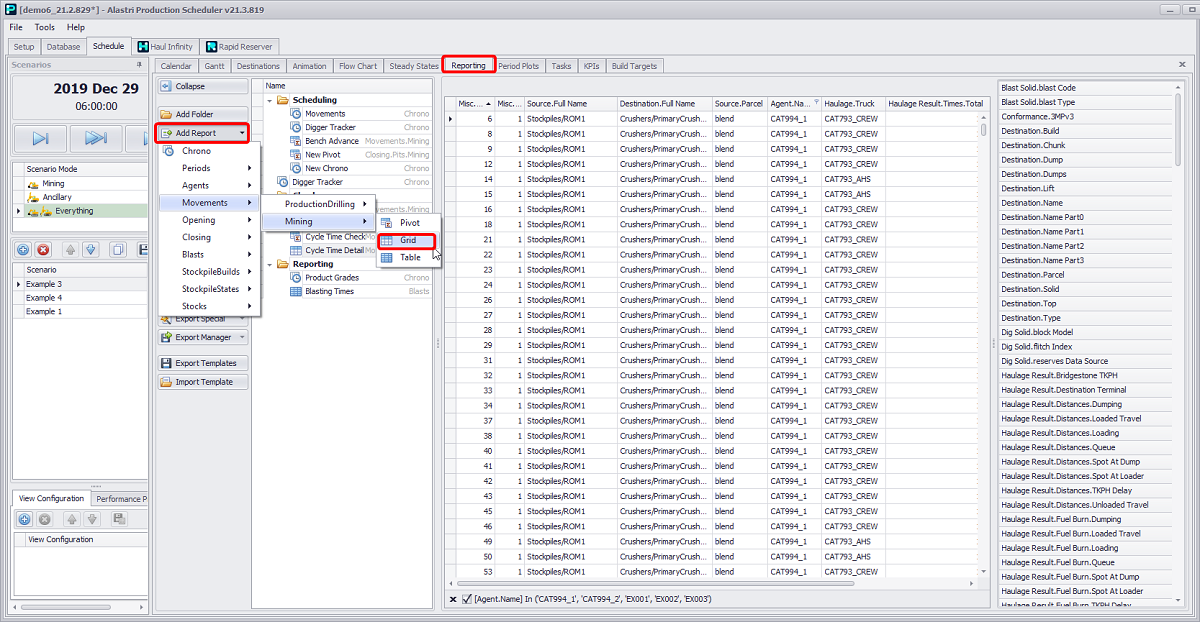The image size is (1200, 622).
Task: Select the Everything scenario mode
Action: pyautogui.click(x=74, y=211)
